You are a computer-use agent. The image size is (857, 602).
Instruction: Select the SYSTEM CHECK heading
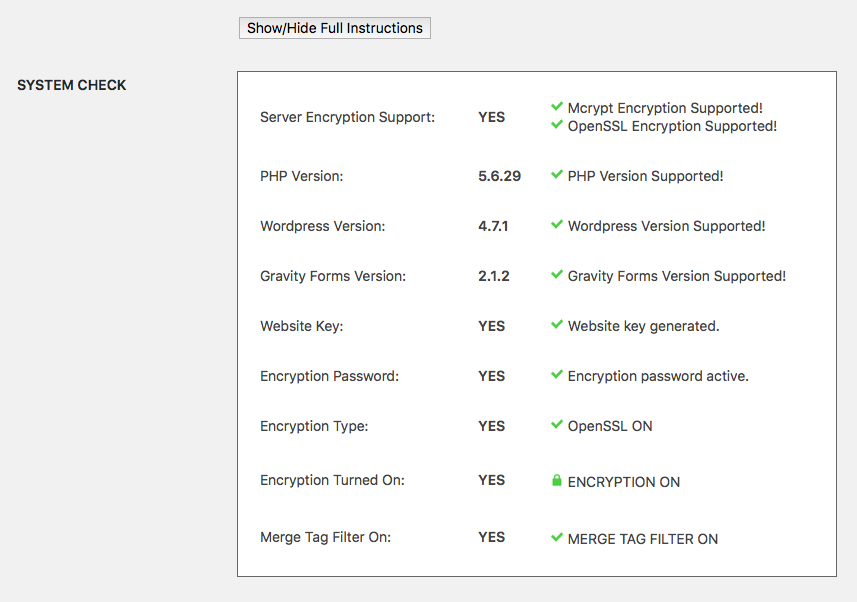click(x=71, y=85)
